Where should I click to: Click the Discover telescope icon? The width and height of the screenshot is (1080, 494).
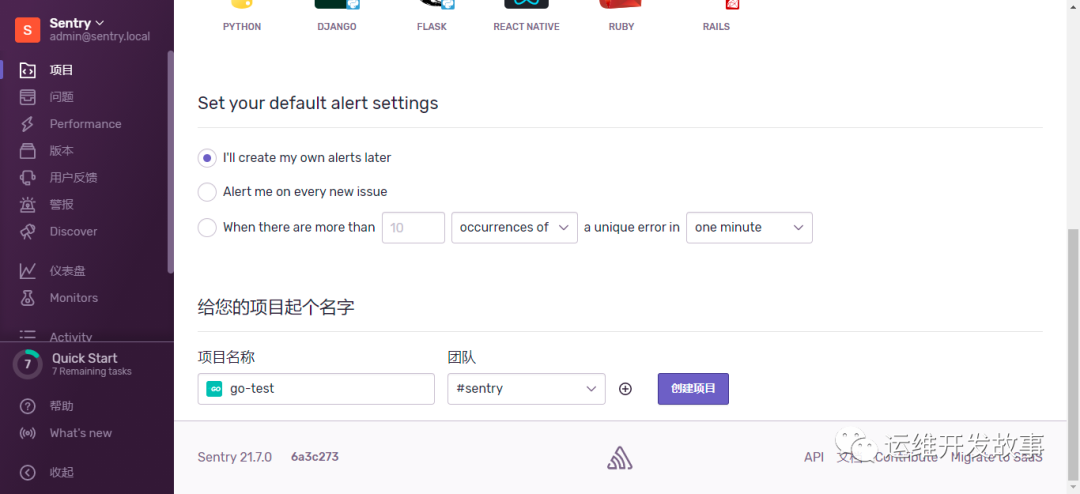28,231
